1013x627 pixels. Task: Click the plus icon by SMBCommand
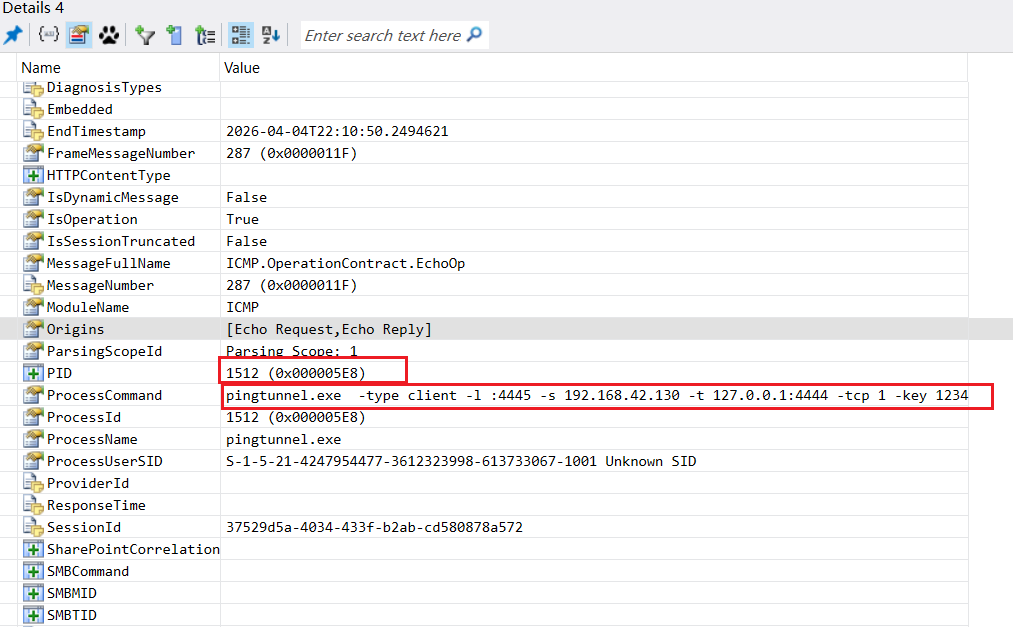click(33, 571)
